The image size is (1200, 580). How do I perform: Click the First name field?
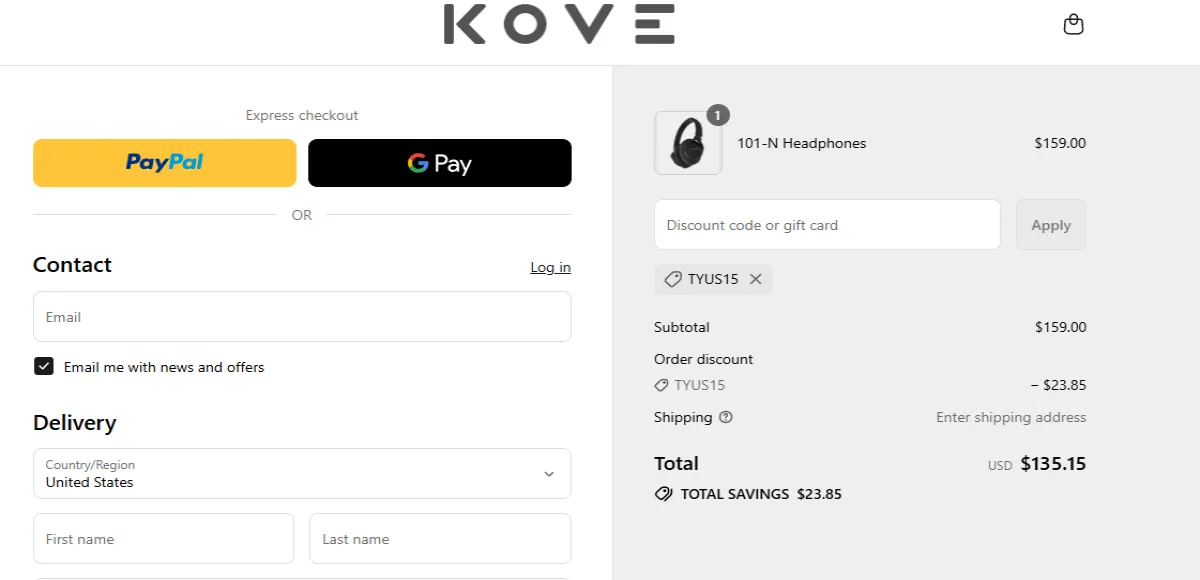[x=164, y=539]
